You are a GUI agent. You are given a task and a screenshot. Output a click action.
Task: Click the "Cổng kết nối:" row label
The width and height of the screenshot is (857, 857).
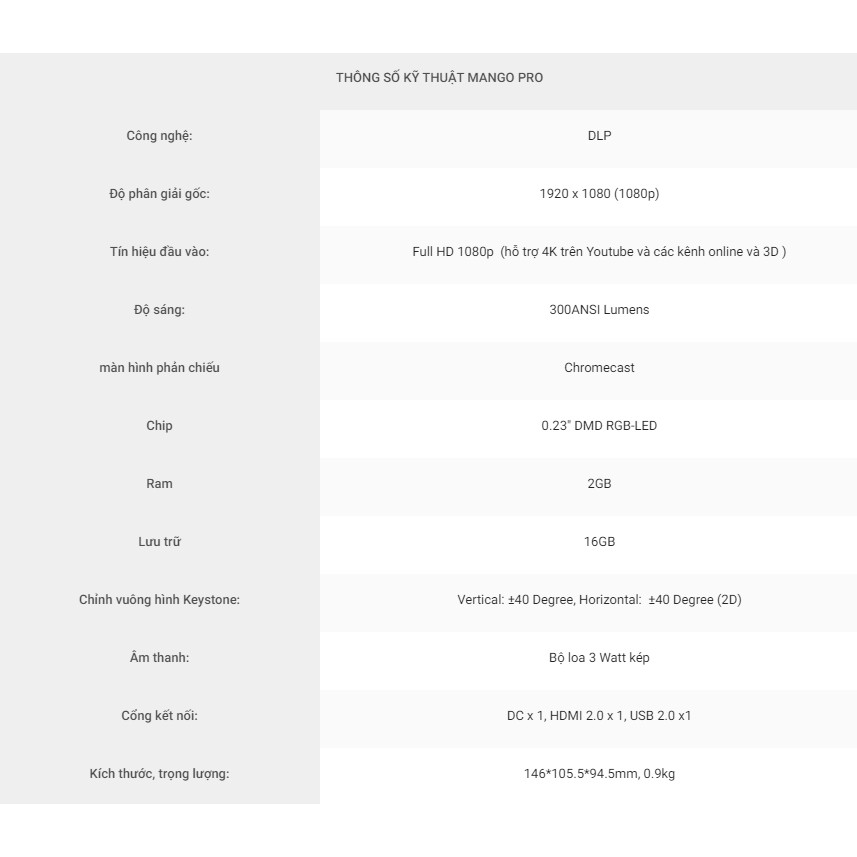(159, 716)
